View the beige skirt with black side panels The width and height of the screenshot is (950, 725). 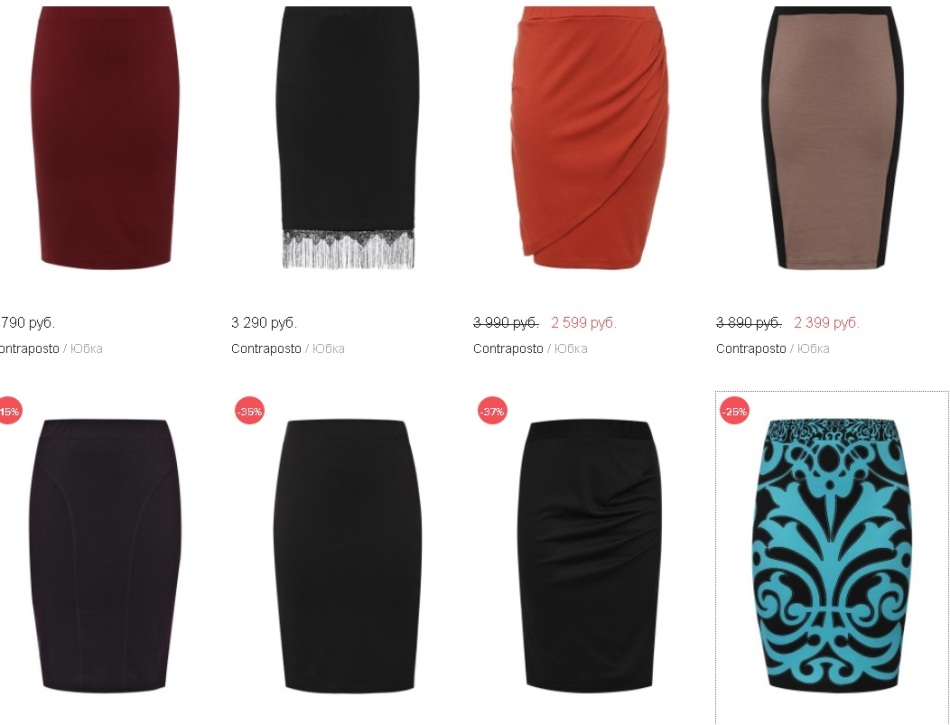[x=832, y=137]
